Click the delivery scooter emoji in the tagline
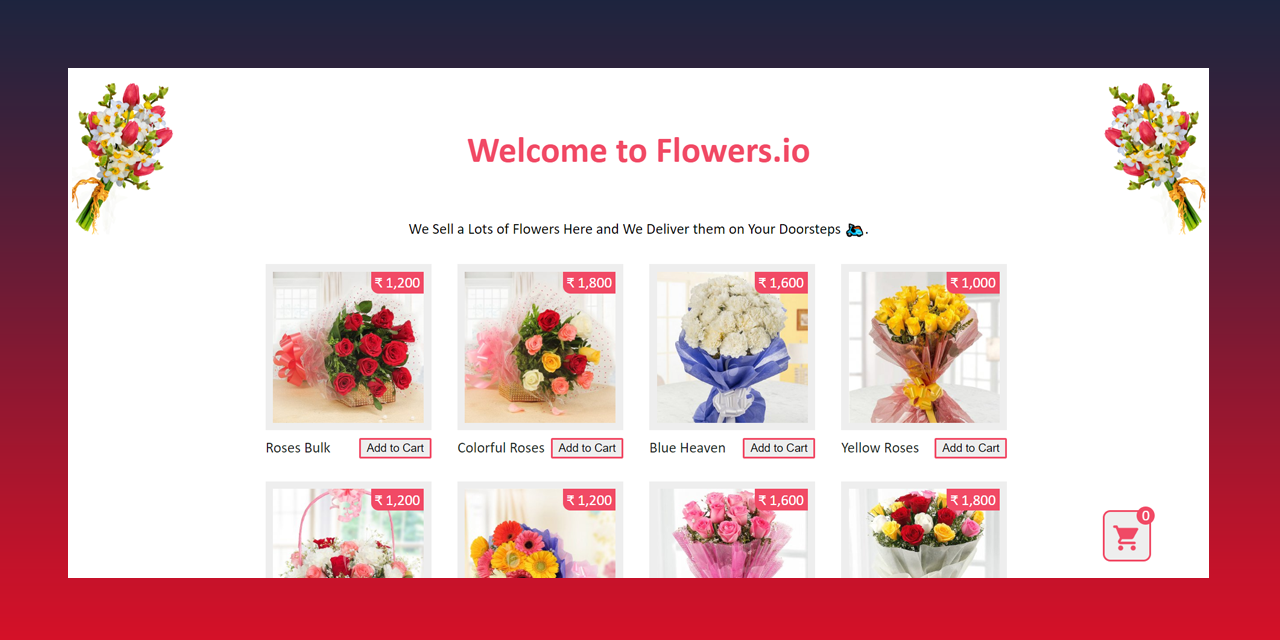 (x=854, y=229)
